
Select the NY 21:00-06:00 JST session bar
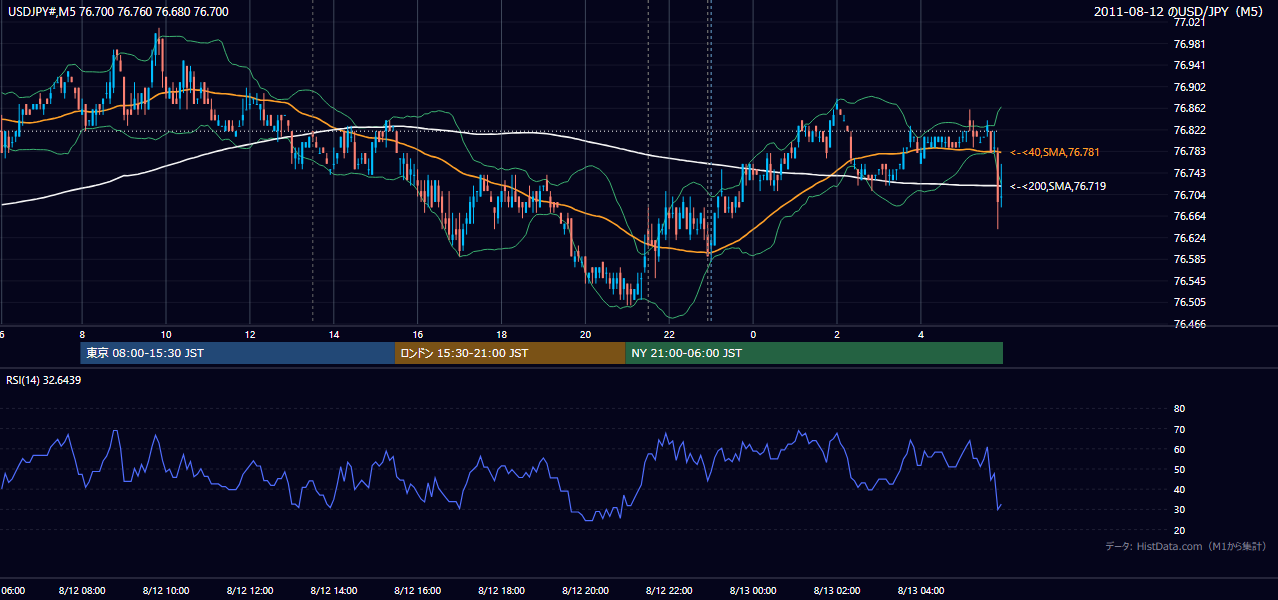tap(814, 353)
